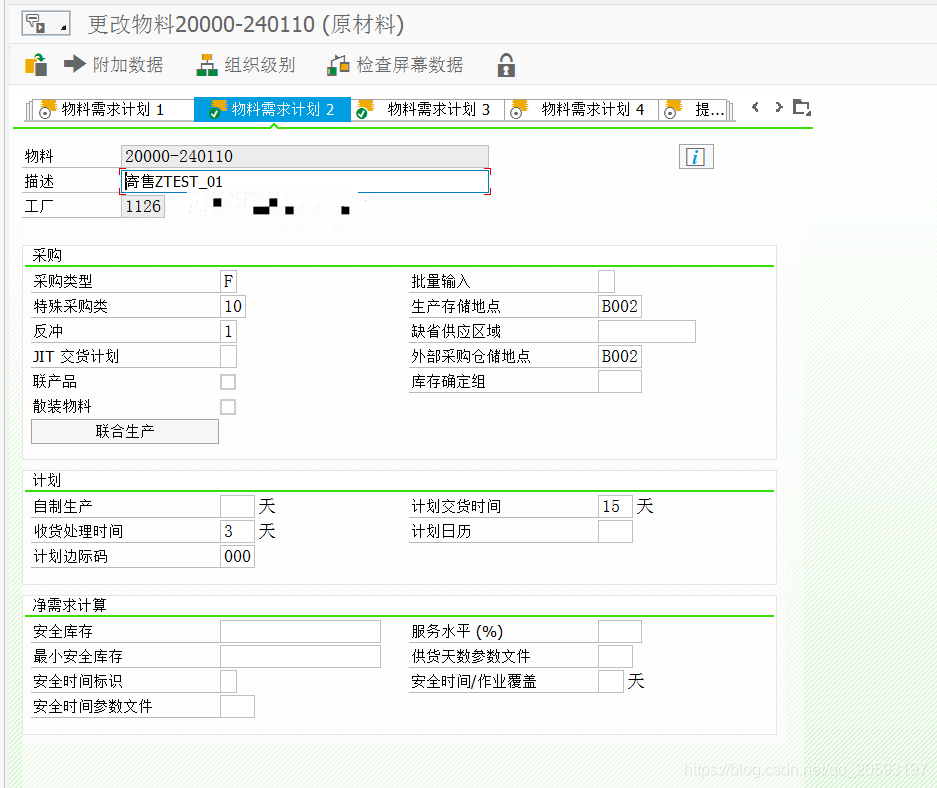
Task: Open Additional data (附加数据) arrow button
Action: 113,65
